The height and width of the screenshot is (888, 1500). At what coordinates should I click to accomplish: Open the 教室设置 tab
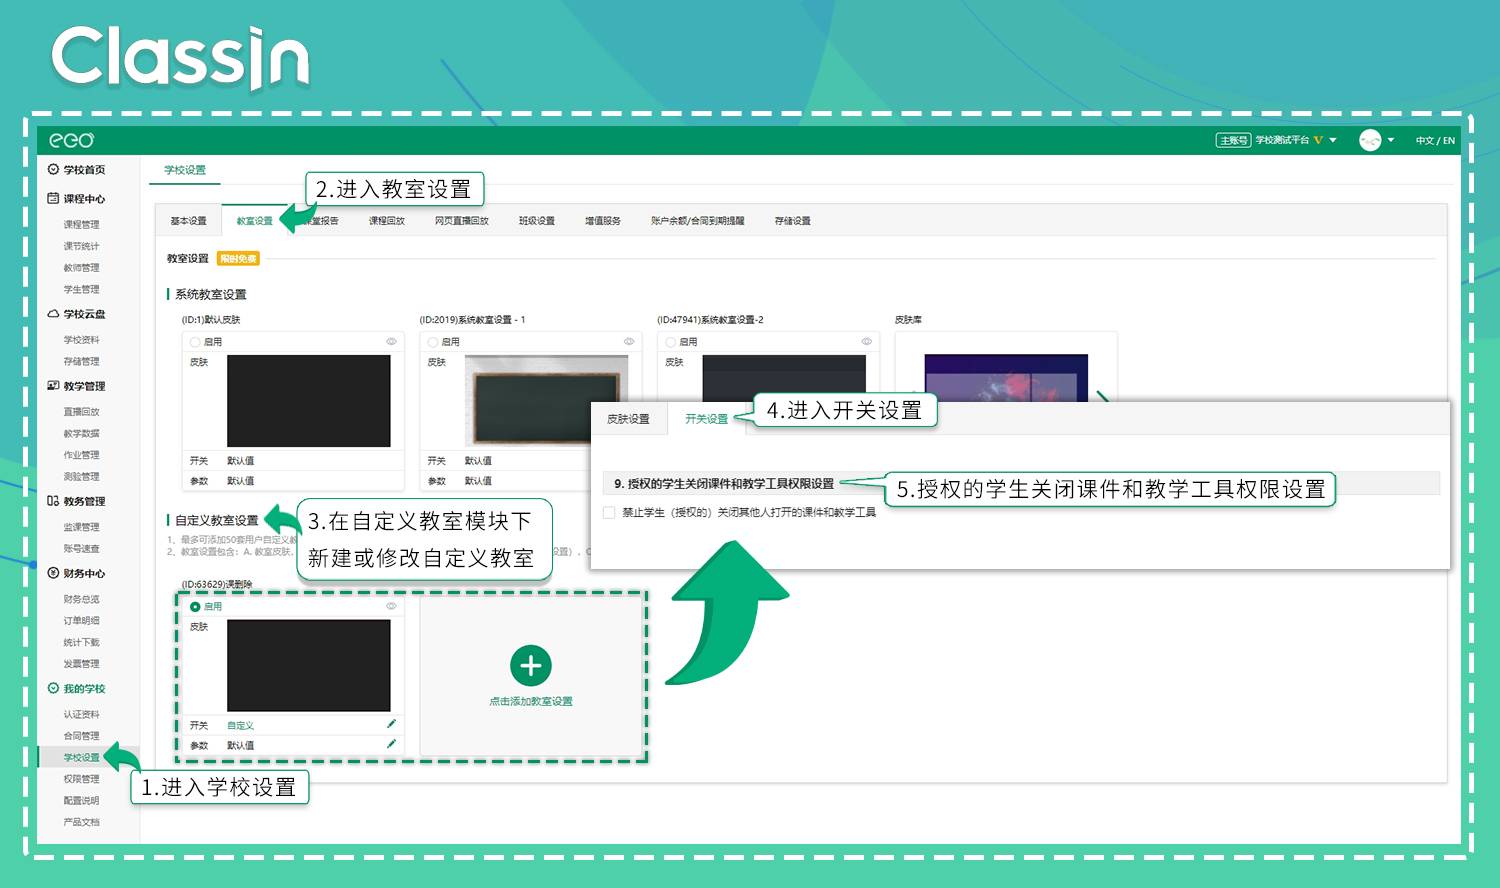tap(254, 221)
